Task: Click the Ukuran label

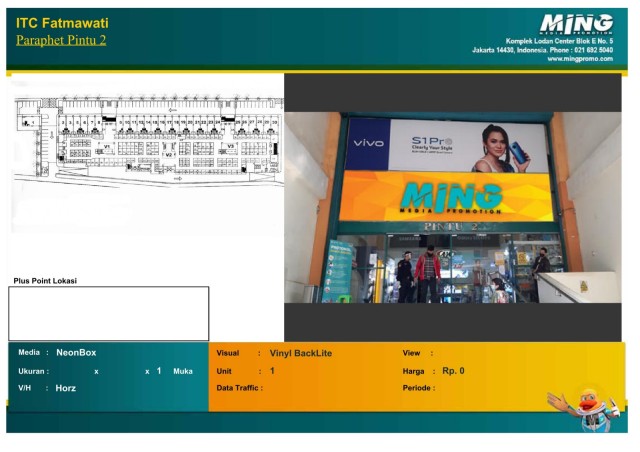Action: [33, 371]
